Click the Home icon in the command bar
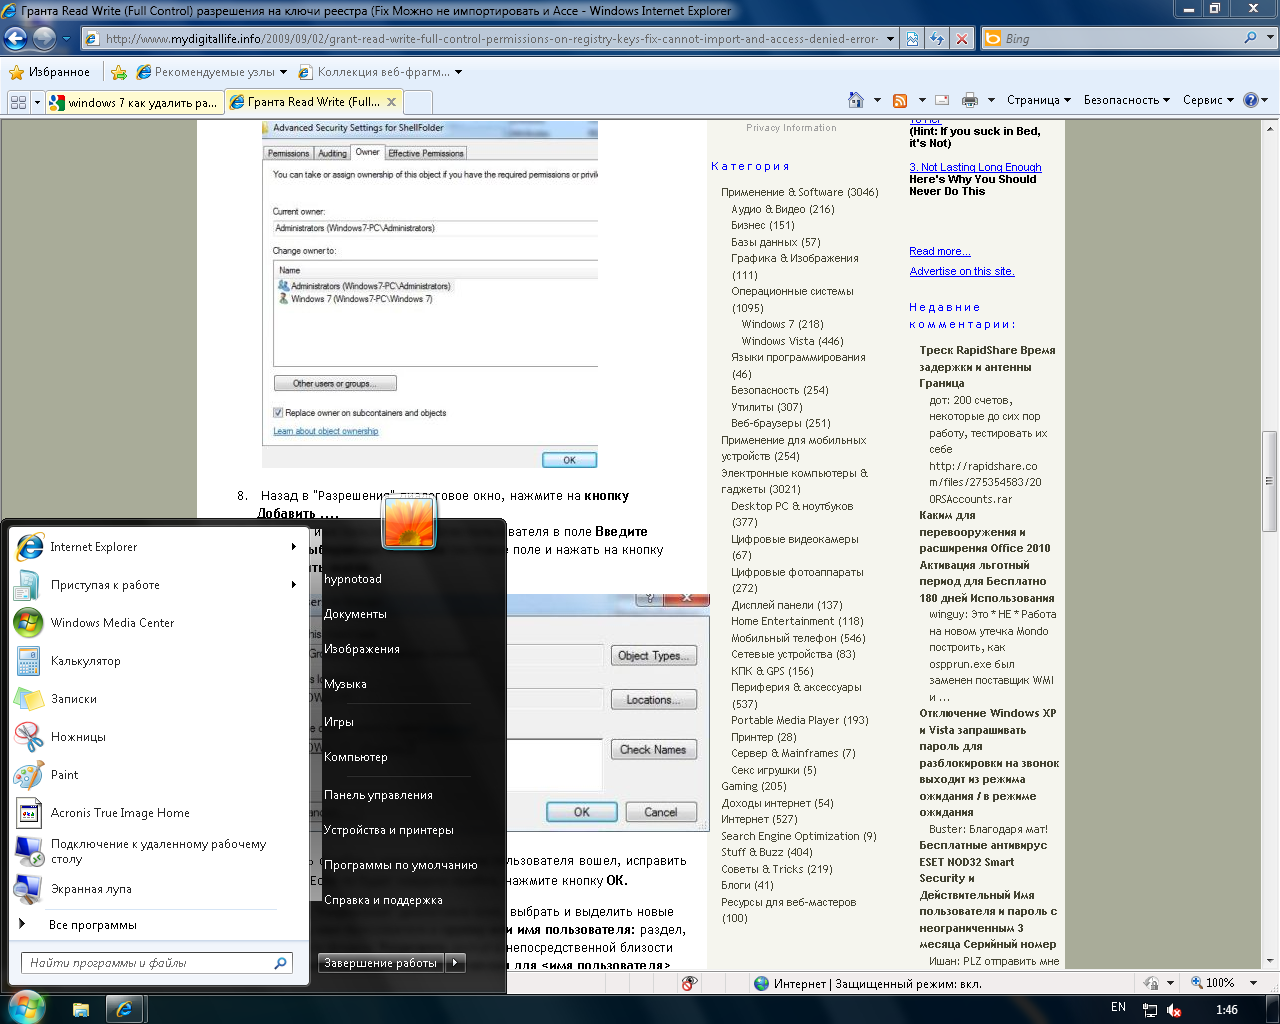This screenshot has width=1280, height=1024. coord(855,100)
